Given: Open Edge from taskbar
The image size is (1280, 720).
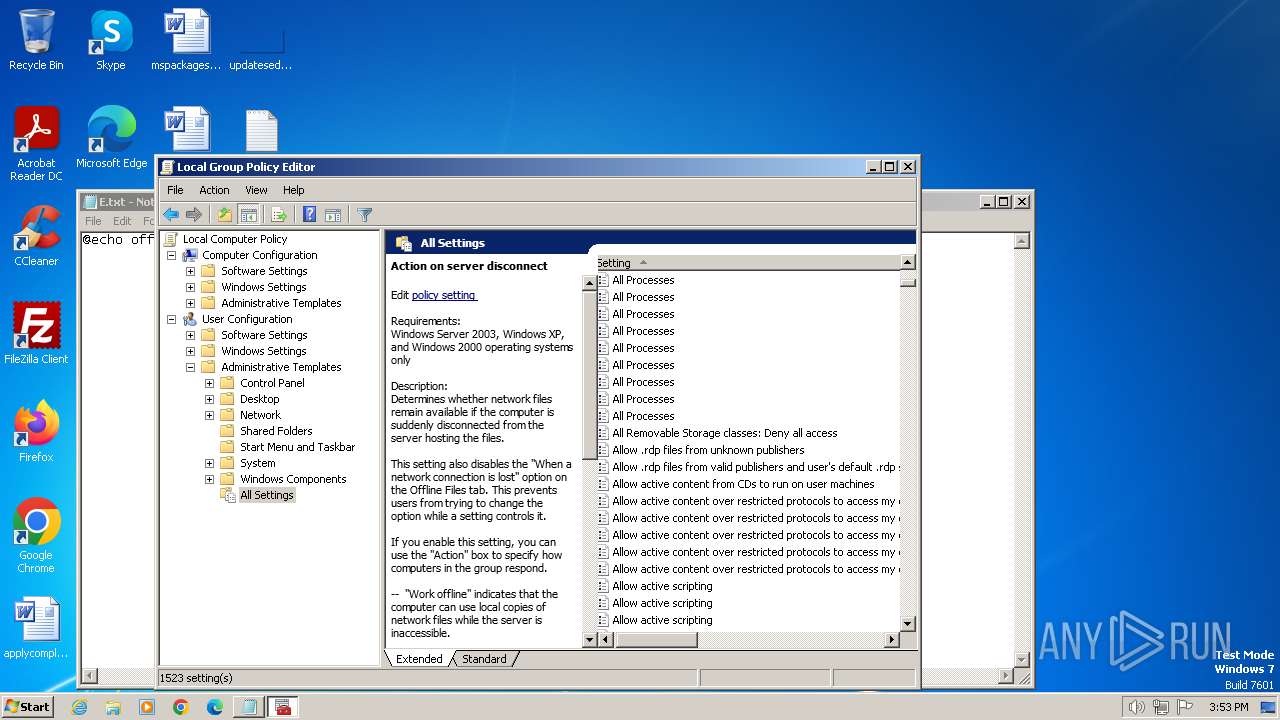Looking at the screenshot, I should (215, 707).
